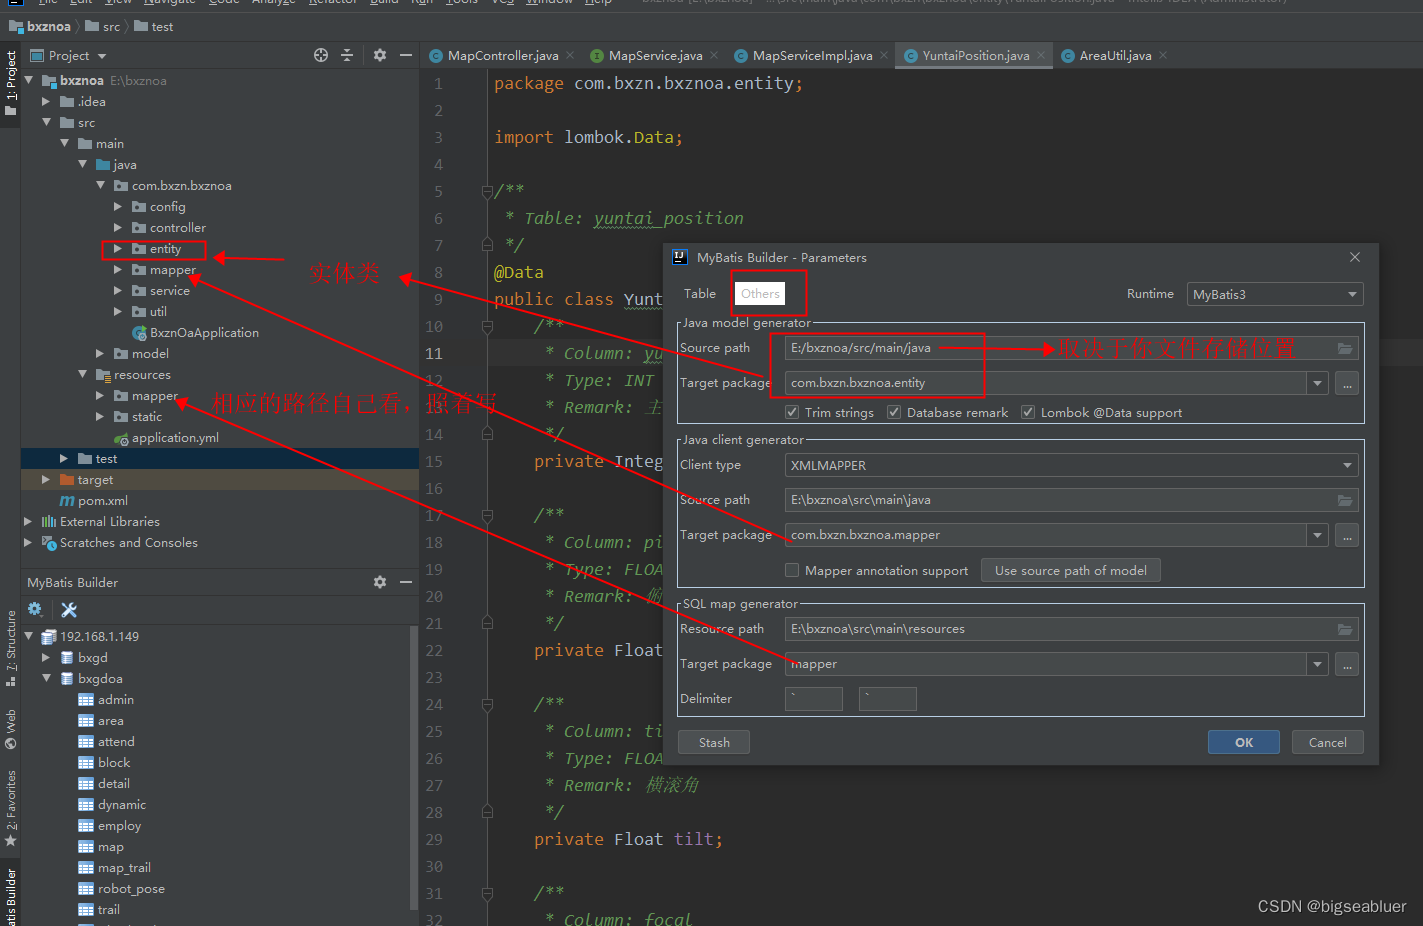Select the map_trail table row

124,868
